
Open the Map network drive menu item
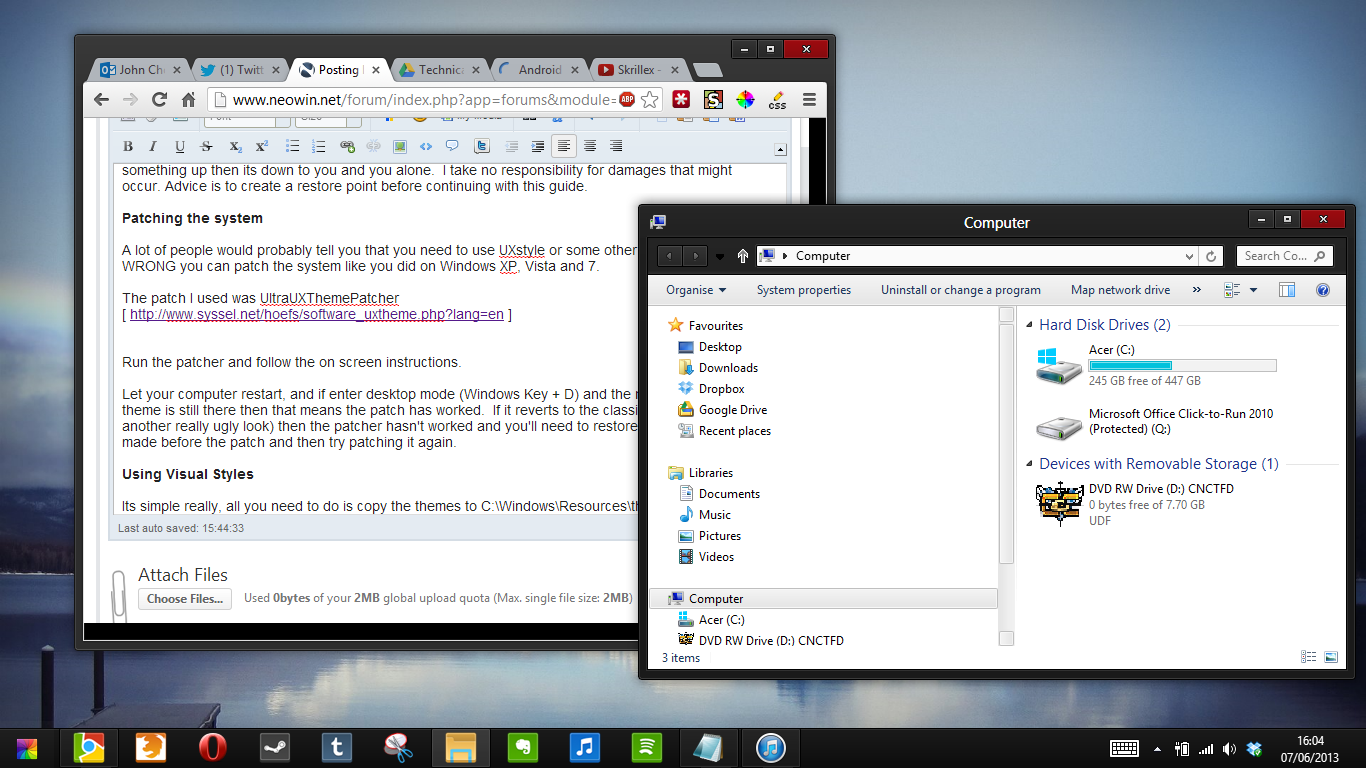tap(1120, 290)
